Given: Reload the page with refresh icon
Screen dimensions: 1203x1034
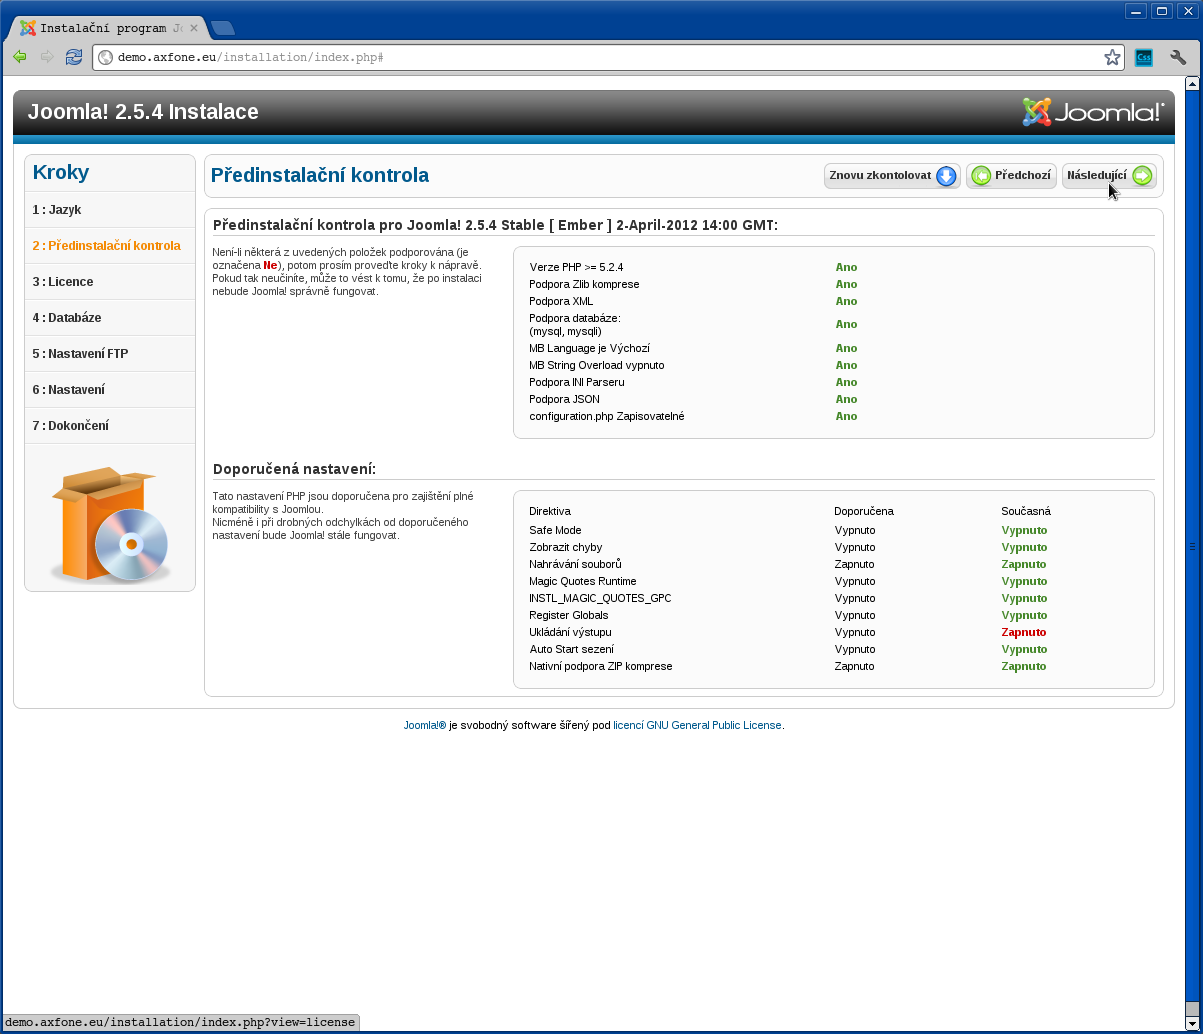Looking at the screenshot, I should click(x=74, y=57).
